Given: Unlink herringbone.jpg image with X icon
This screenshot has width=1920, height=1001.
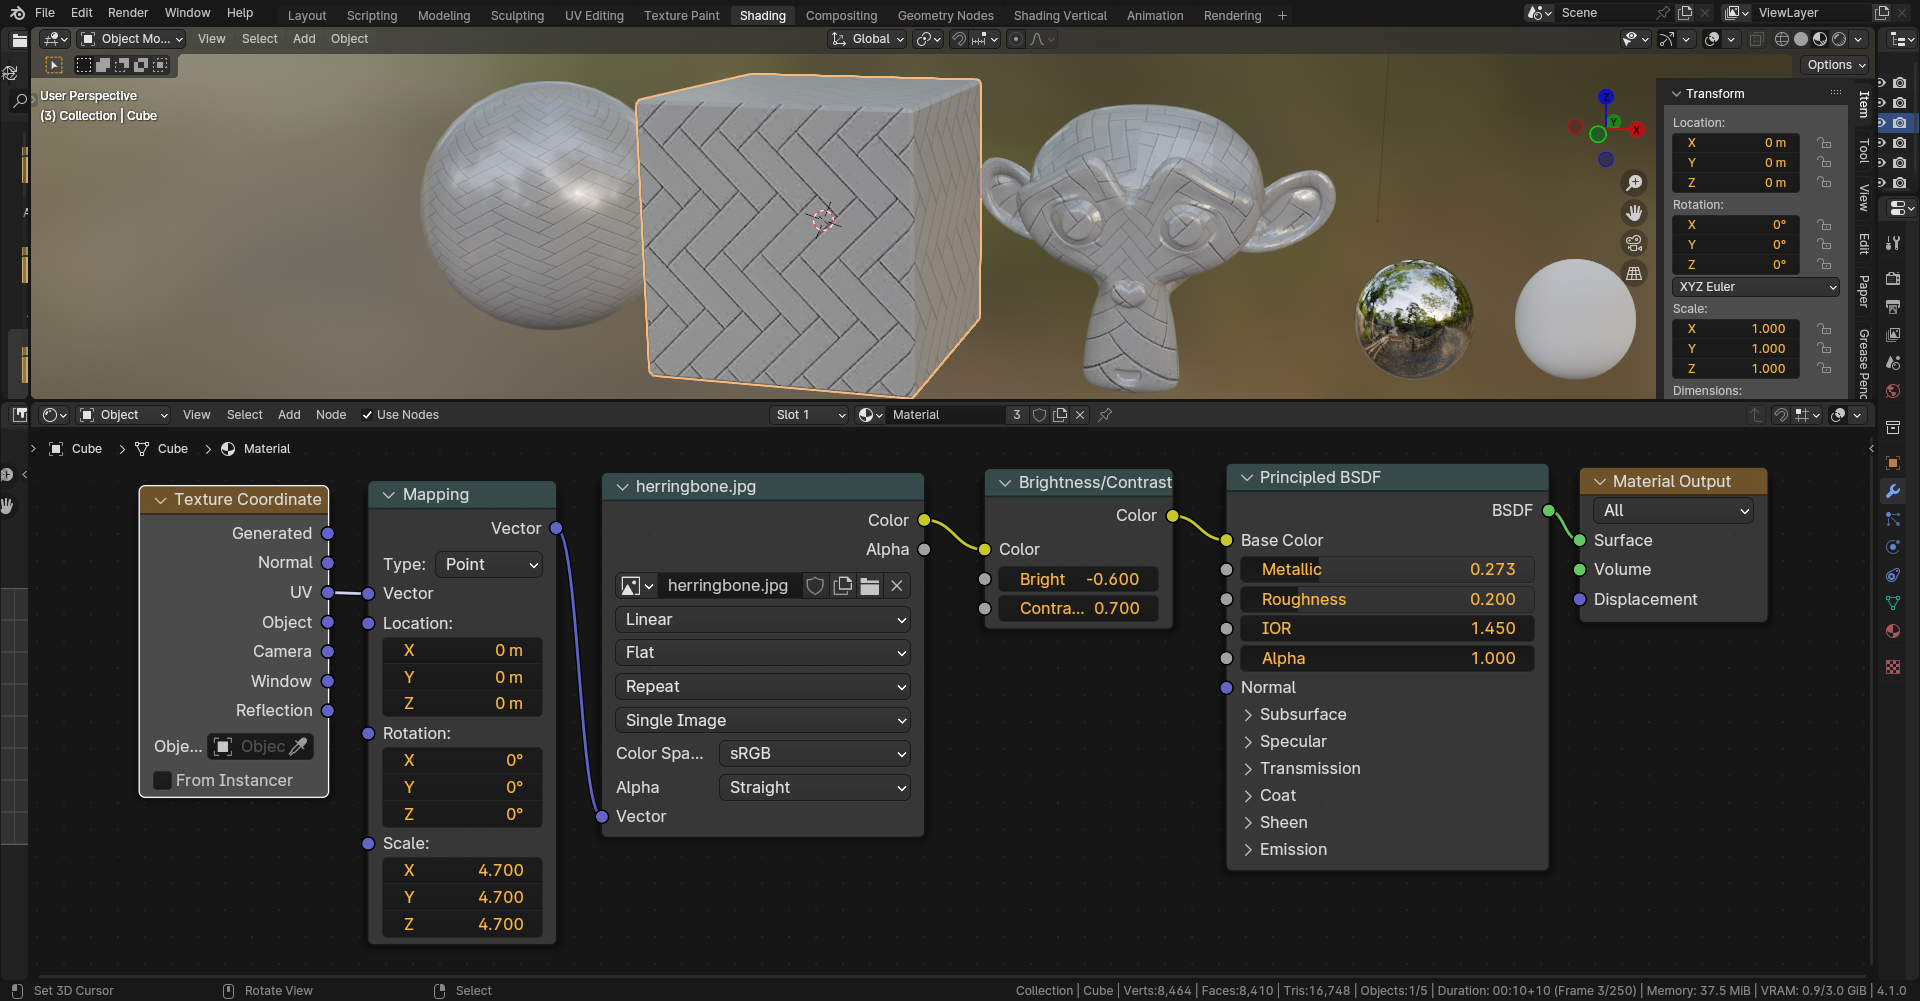Looking at the screenshot, I should pyautogui.click(x=897, y=586).
